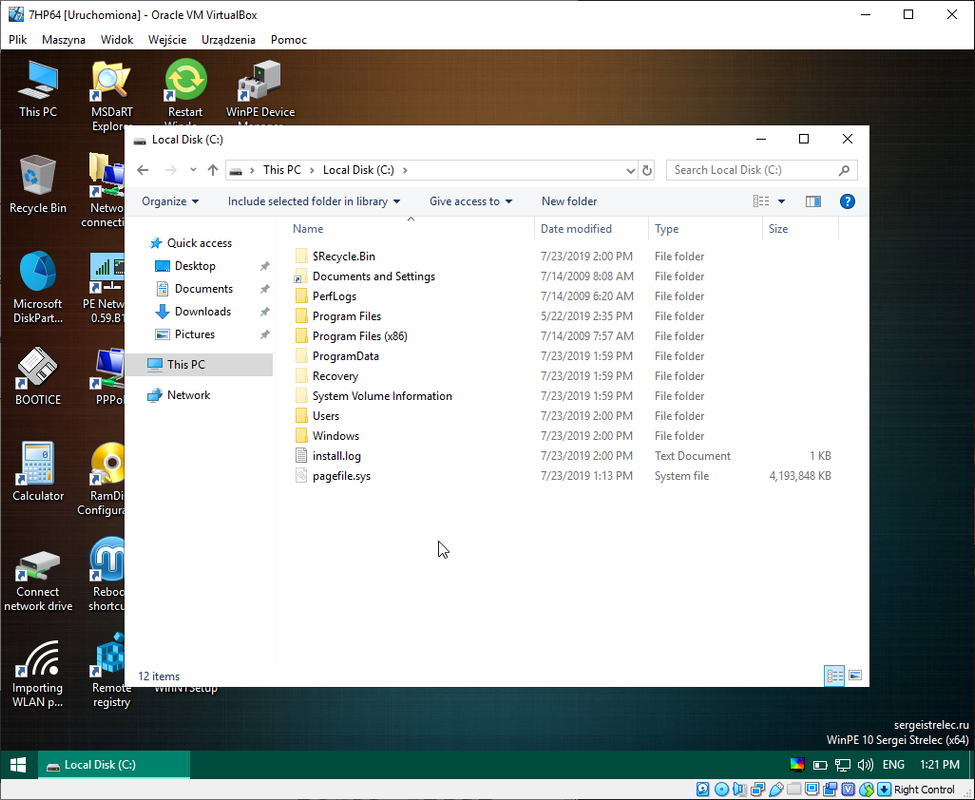Go back in Explorer navigation
Image resolution: width=975 pixels, height=800 pixels.
143,170
